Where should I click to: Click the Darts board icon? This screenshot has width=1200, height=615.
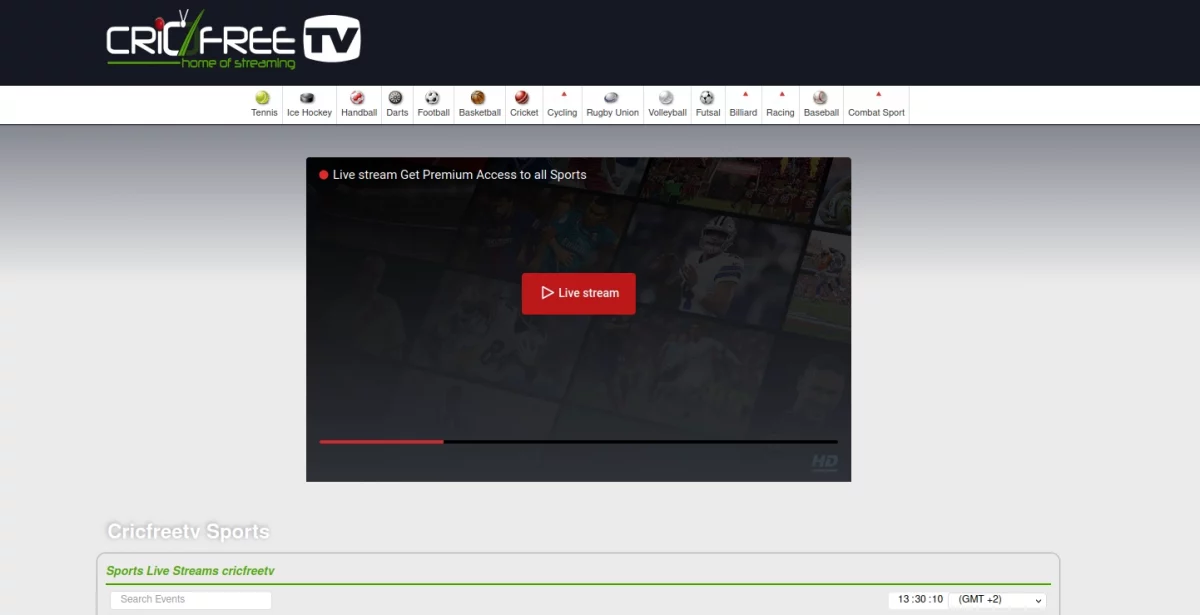coord(396,98)
